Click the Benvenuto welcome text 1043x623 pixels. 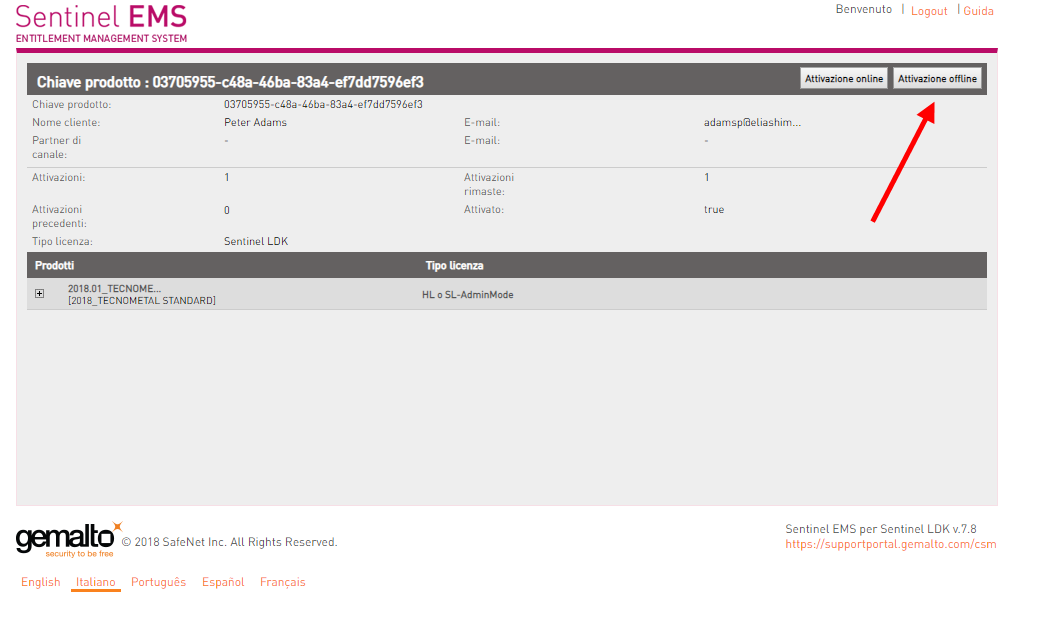(863, 9)
